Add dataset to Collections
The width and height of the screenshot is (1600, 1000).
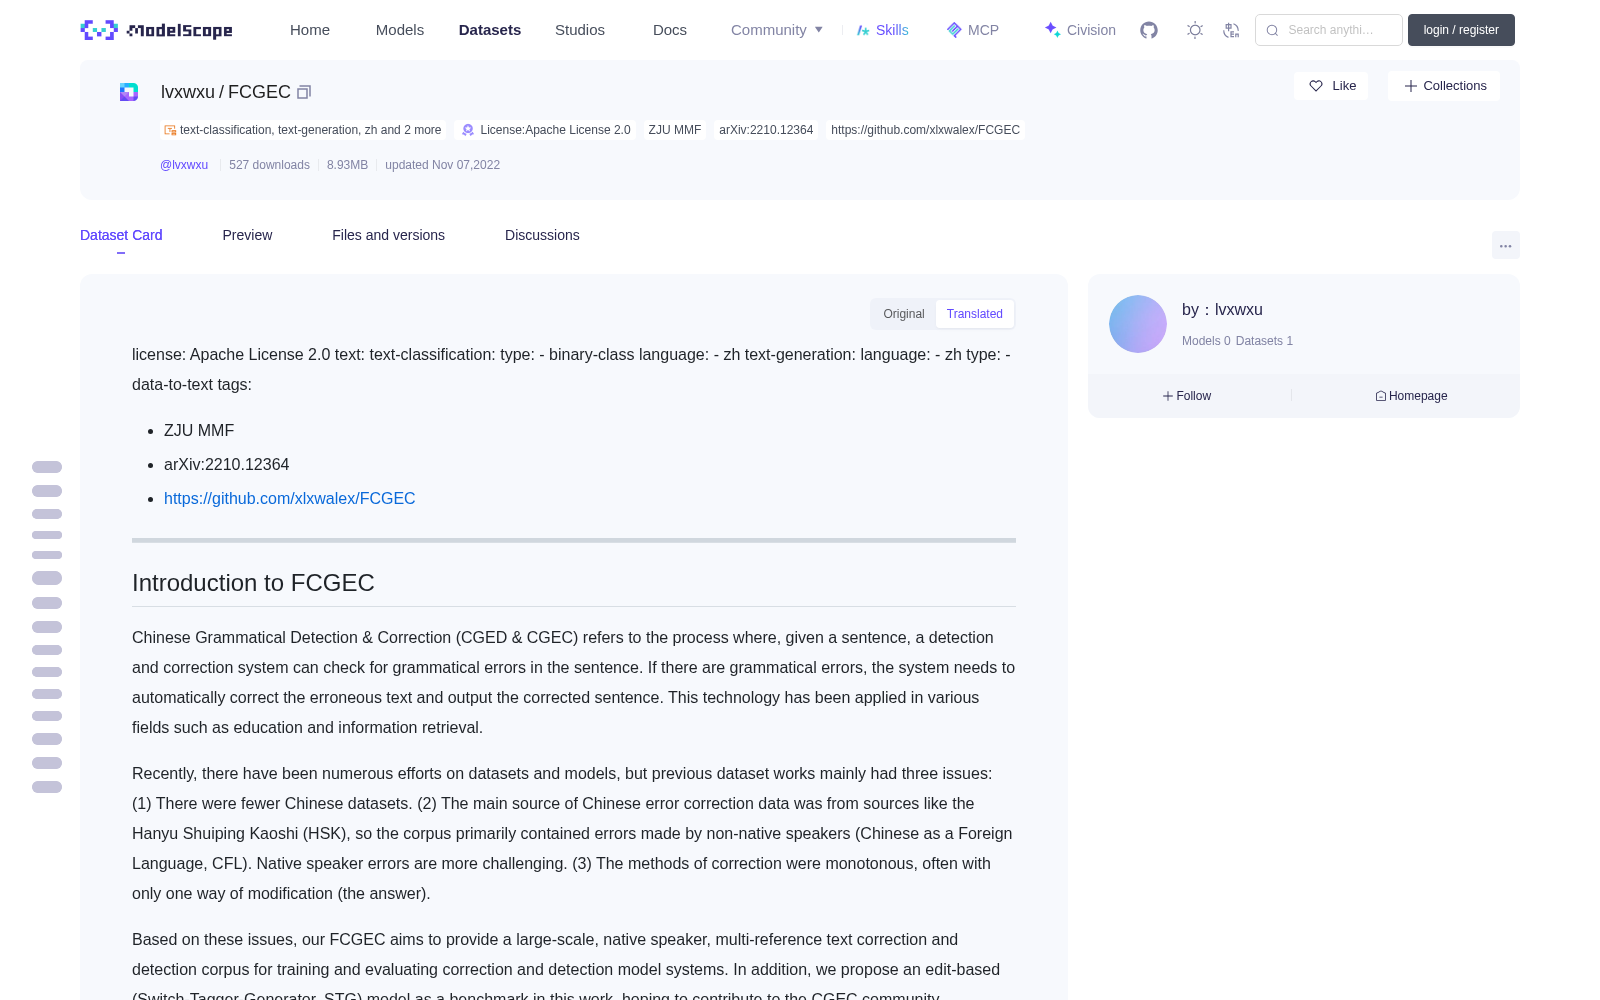pyautogui.click(x=1444, y=86)
